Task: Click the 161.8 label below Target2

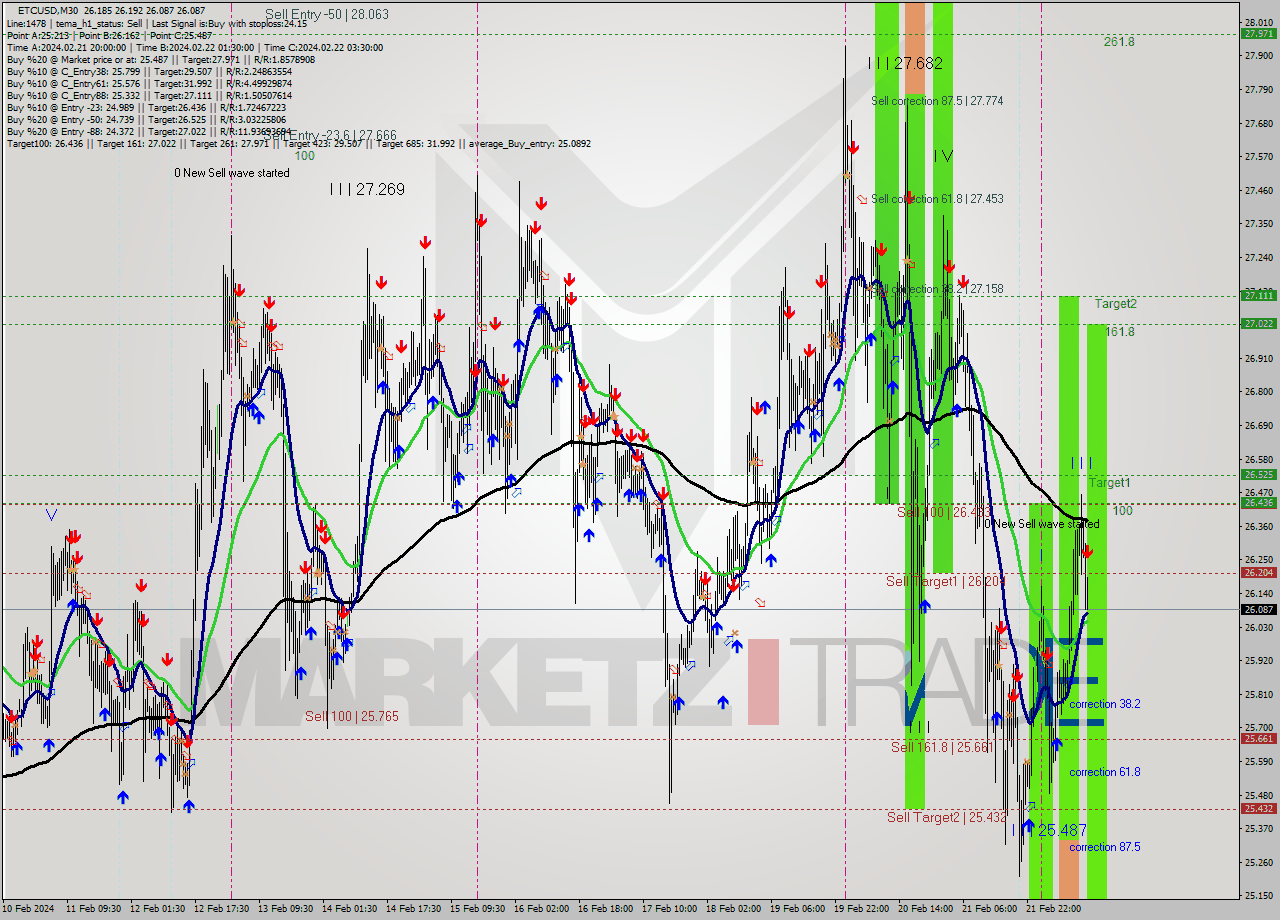Action: coord(1119,331)
